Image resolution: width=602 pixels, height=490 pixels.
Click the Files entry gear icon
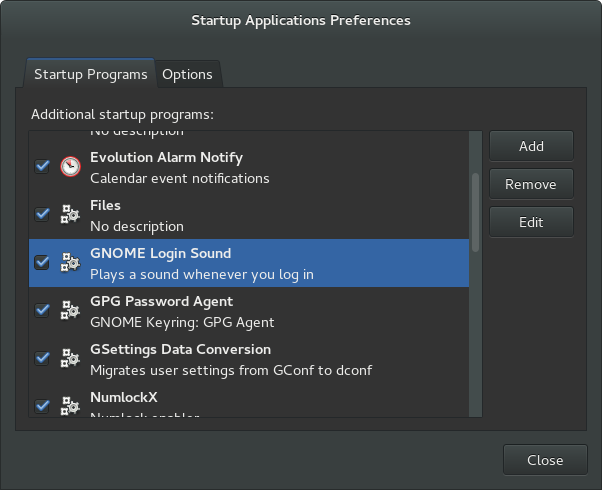click(70, 214)
